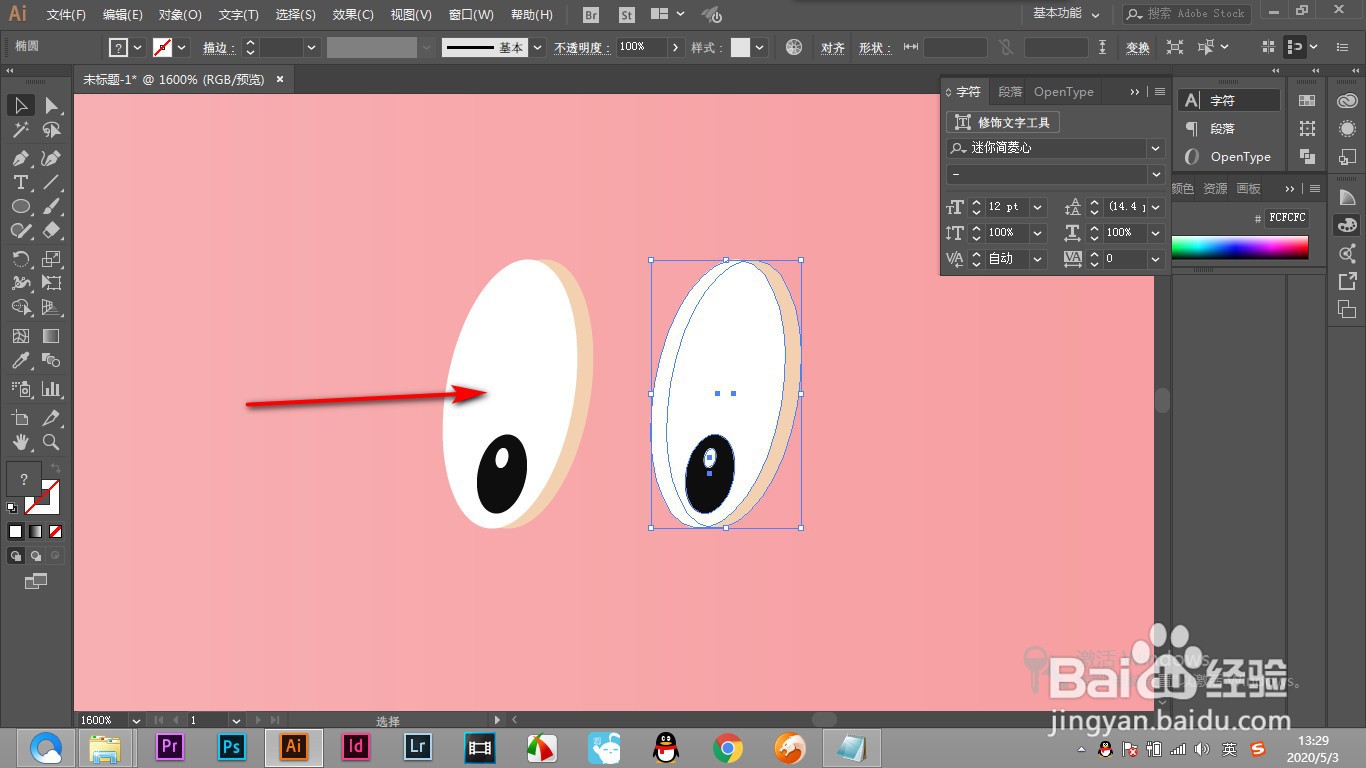Select the Artboard tool
The image size is (1366, 768).
(x=20, y=418)
